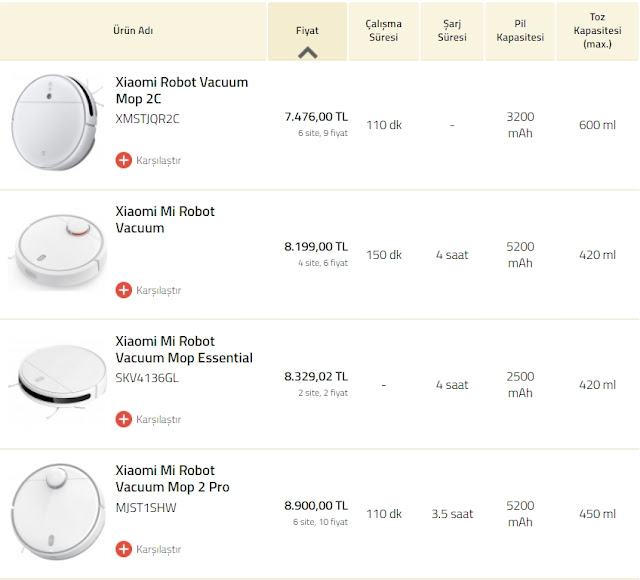Sort by the Fiyat column header

pyautogui.click(x=307, y=30)
